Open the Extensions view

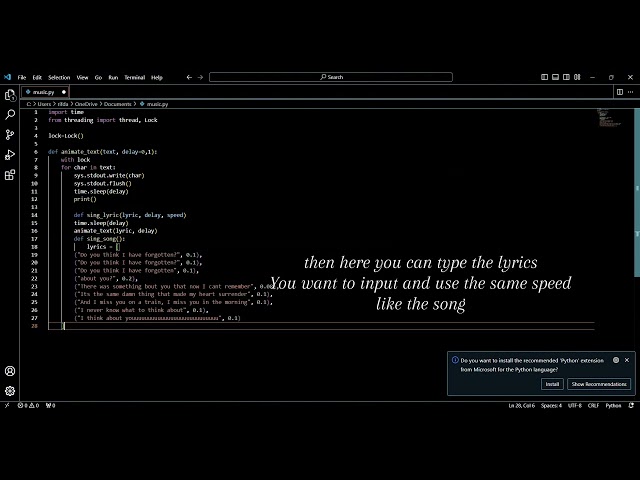click(x=10, y=175)
